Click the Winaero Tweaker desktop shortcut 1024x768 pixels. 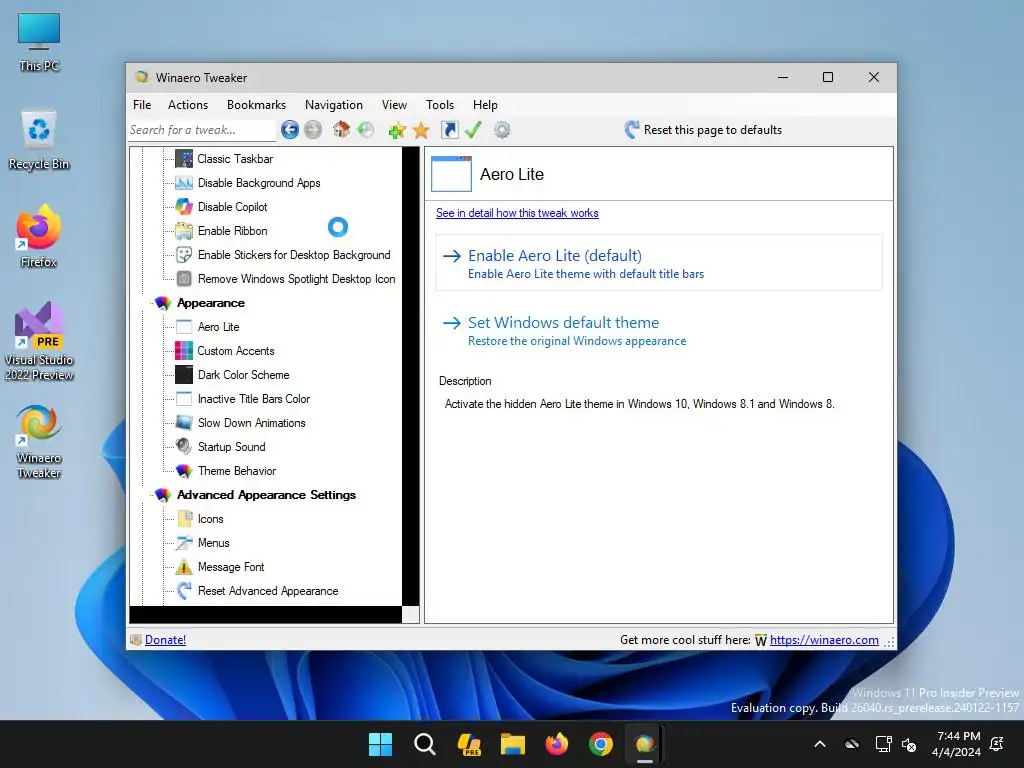tap(39, 442)
